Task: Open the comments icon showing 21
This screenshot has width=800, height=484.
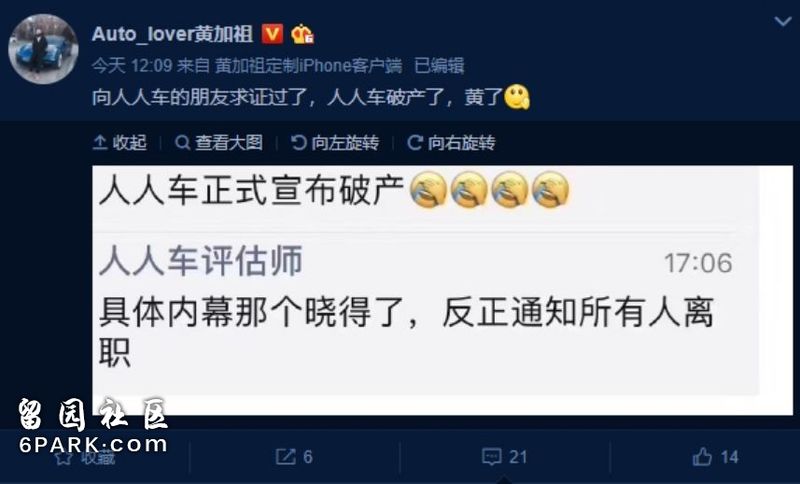Action: coord(504,456)
